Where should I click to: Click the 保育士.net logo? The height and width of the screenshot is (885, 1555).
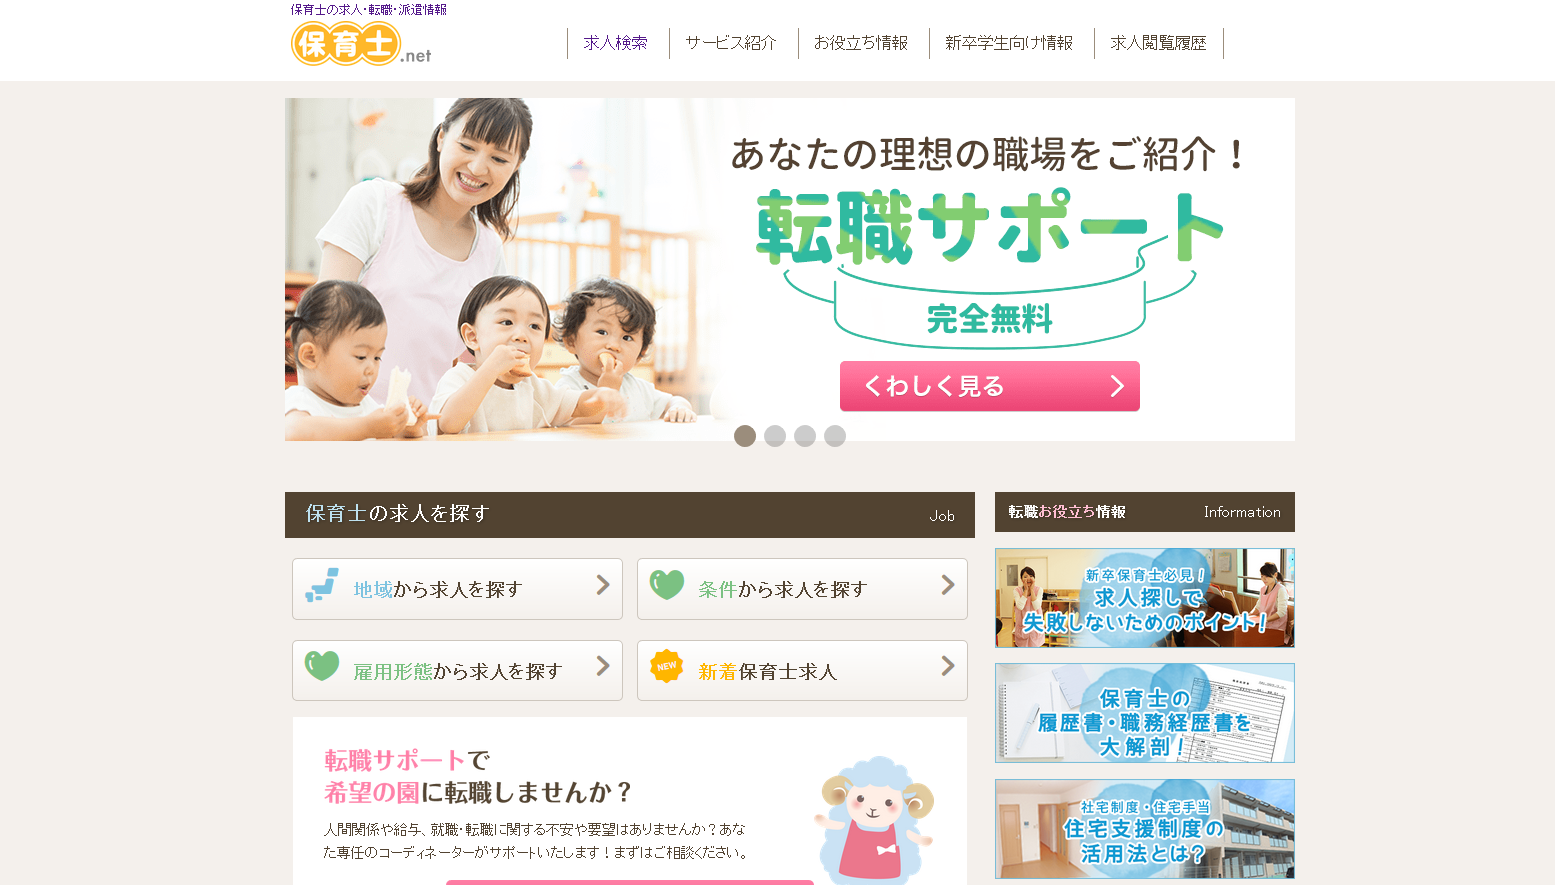(361, 44)
